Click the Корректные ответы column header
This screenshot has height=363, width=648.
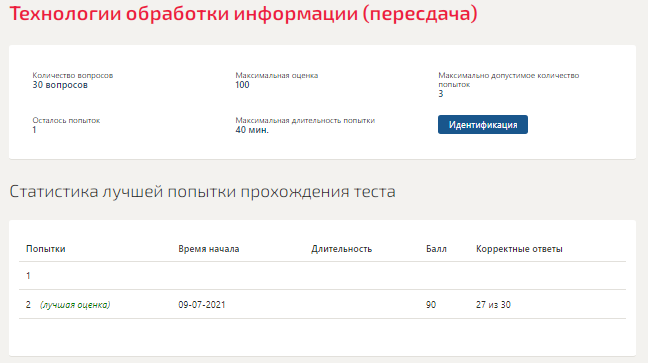pyautogui.click(x=519, y=249)
